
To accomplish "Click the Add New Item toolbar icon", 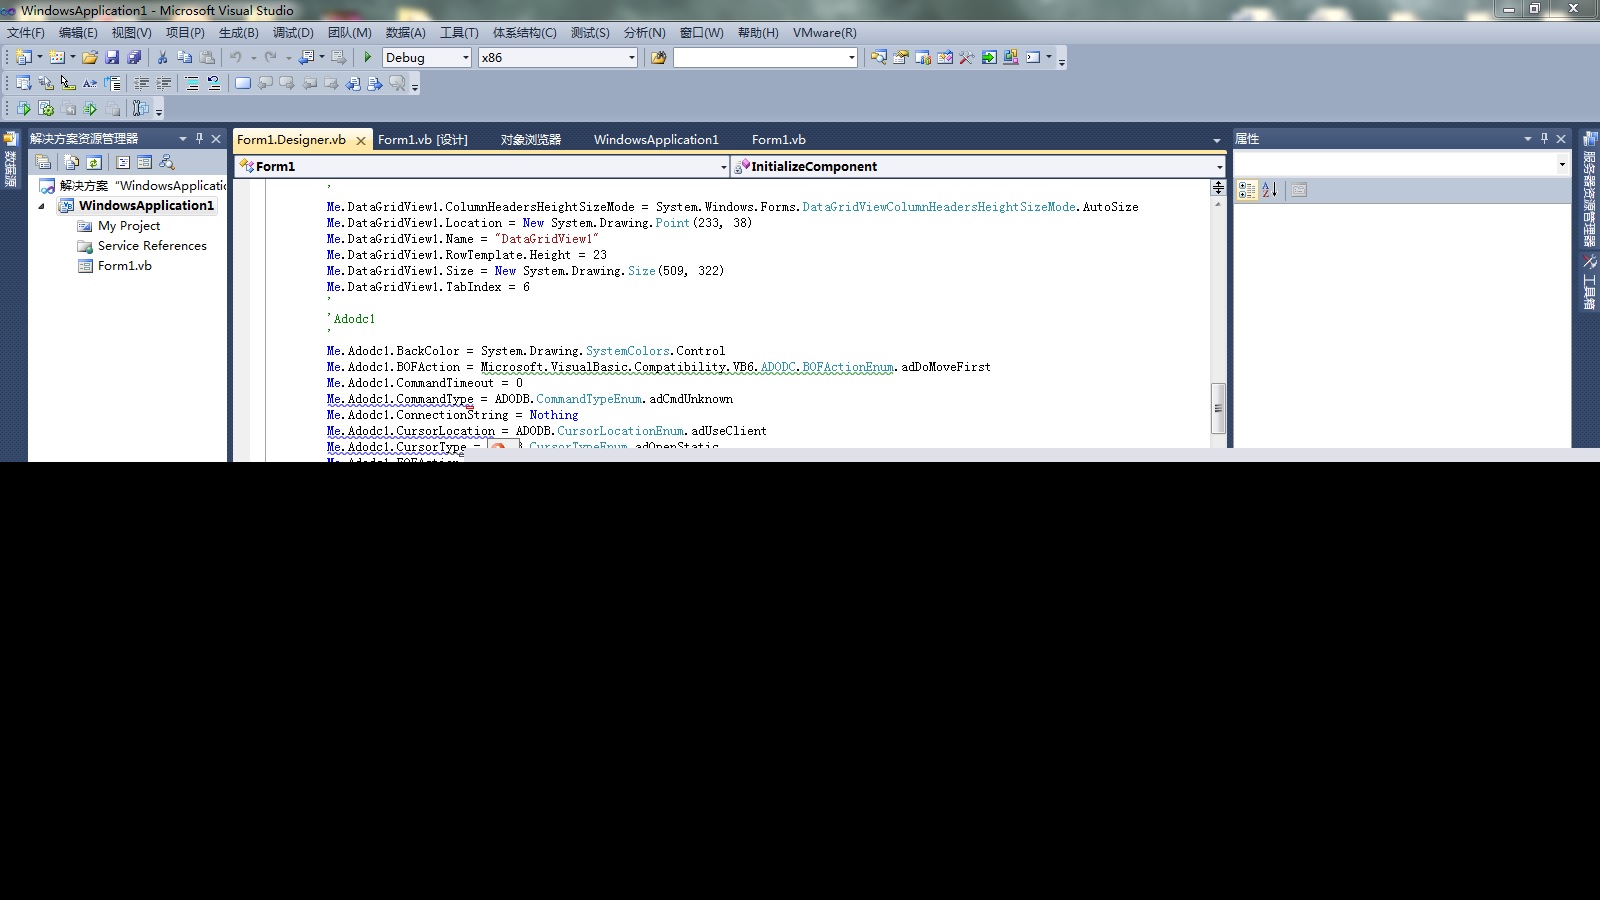I will point(57,58).
